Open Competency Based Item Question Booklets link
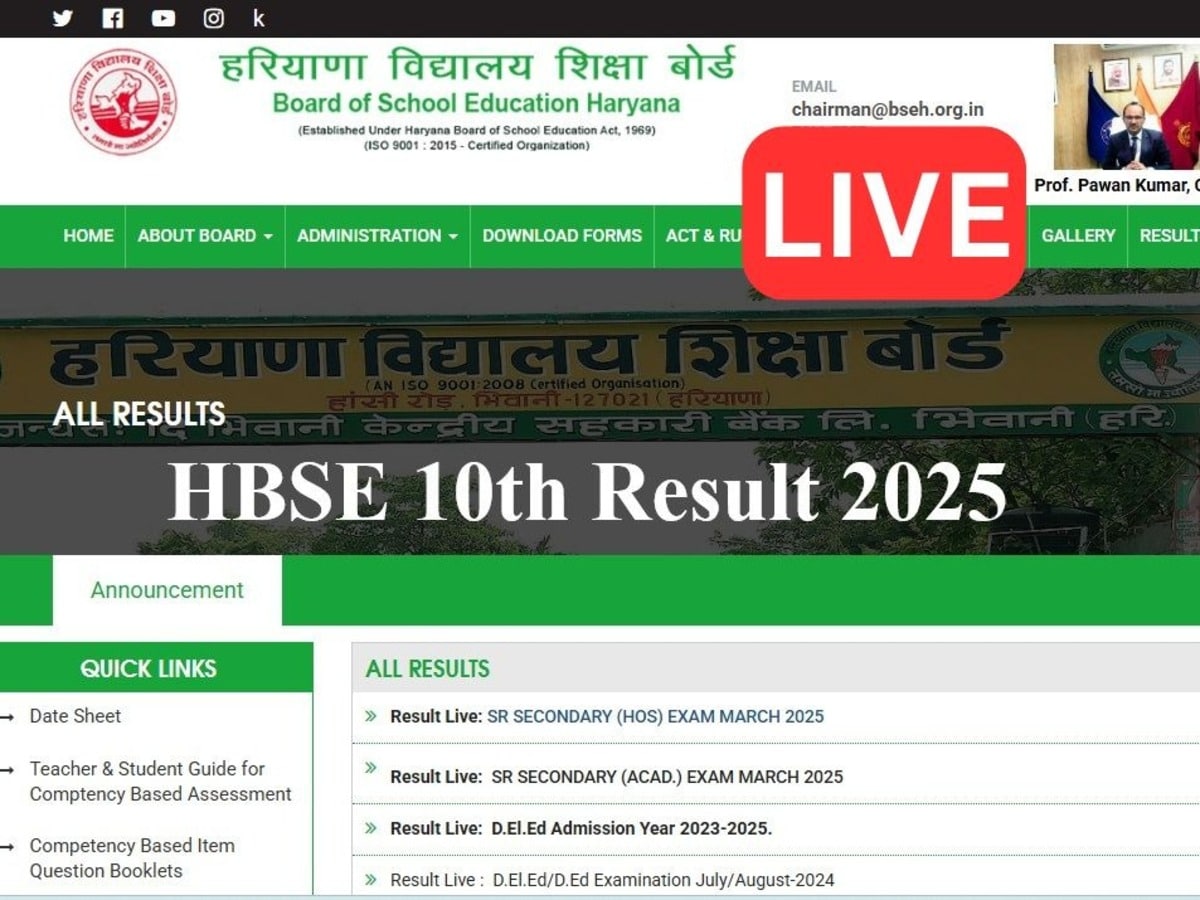 pos(132,858)
